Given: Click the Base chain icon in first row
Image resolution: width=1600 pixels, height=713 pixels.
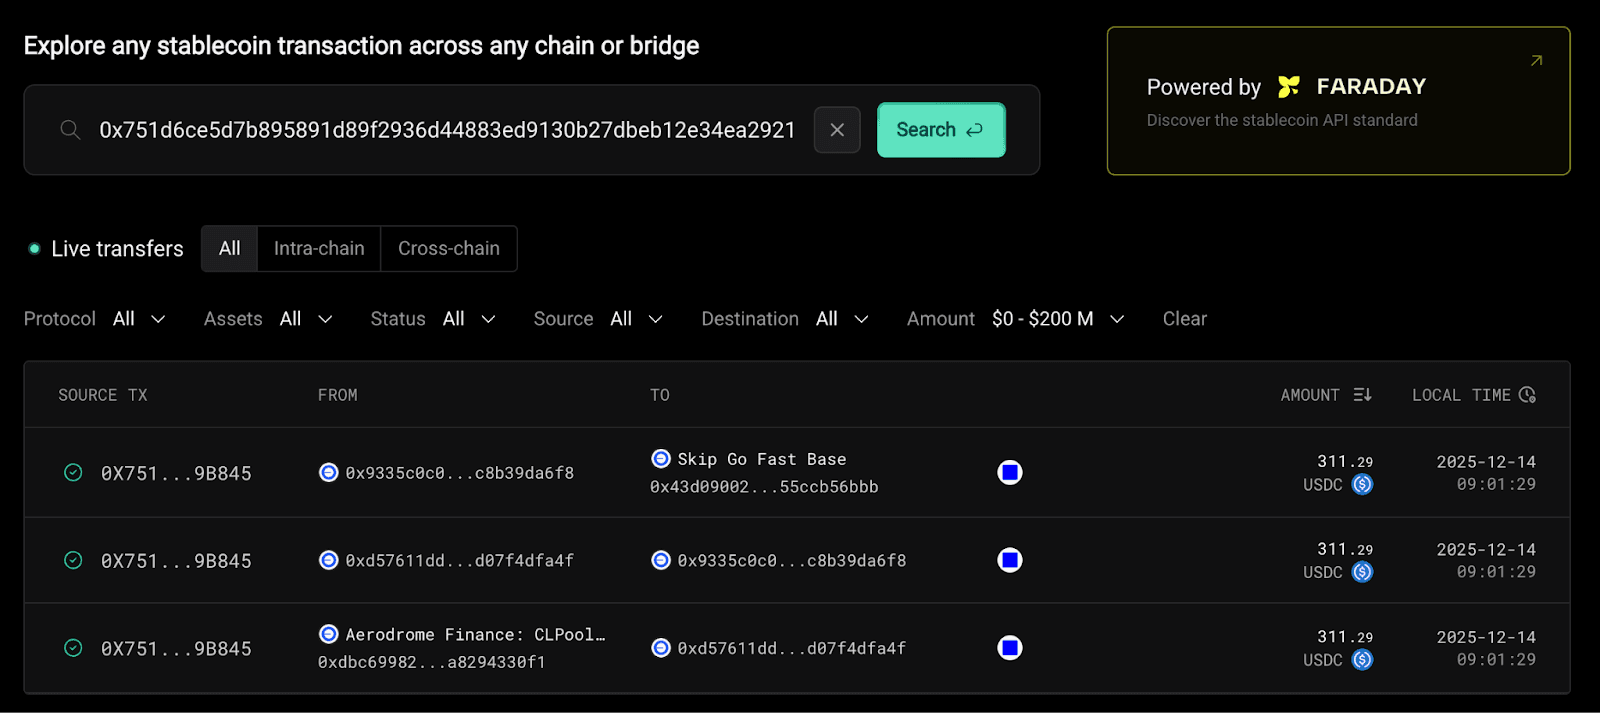Looking at the screenshot, I should coord(1010,472).
